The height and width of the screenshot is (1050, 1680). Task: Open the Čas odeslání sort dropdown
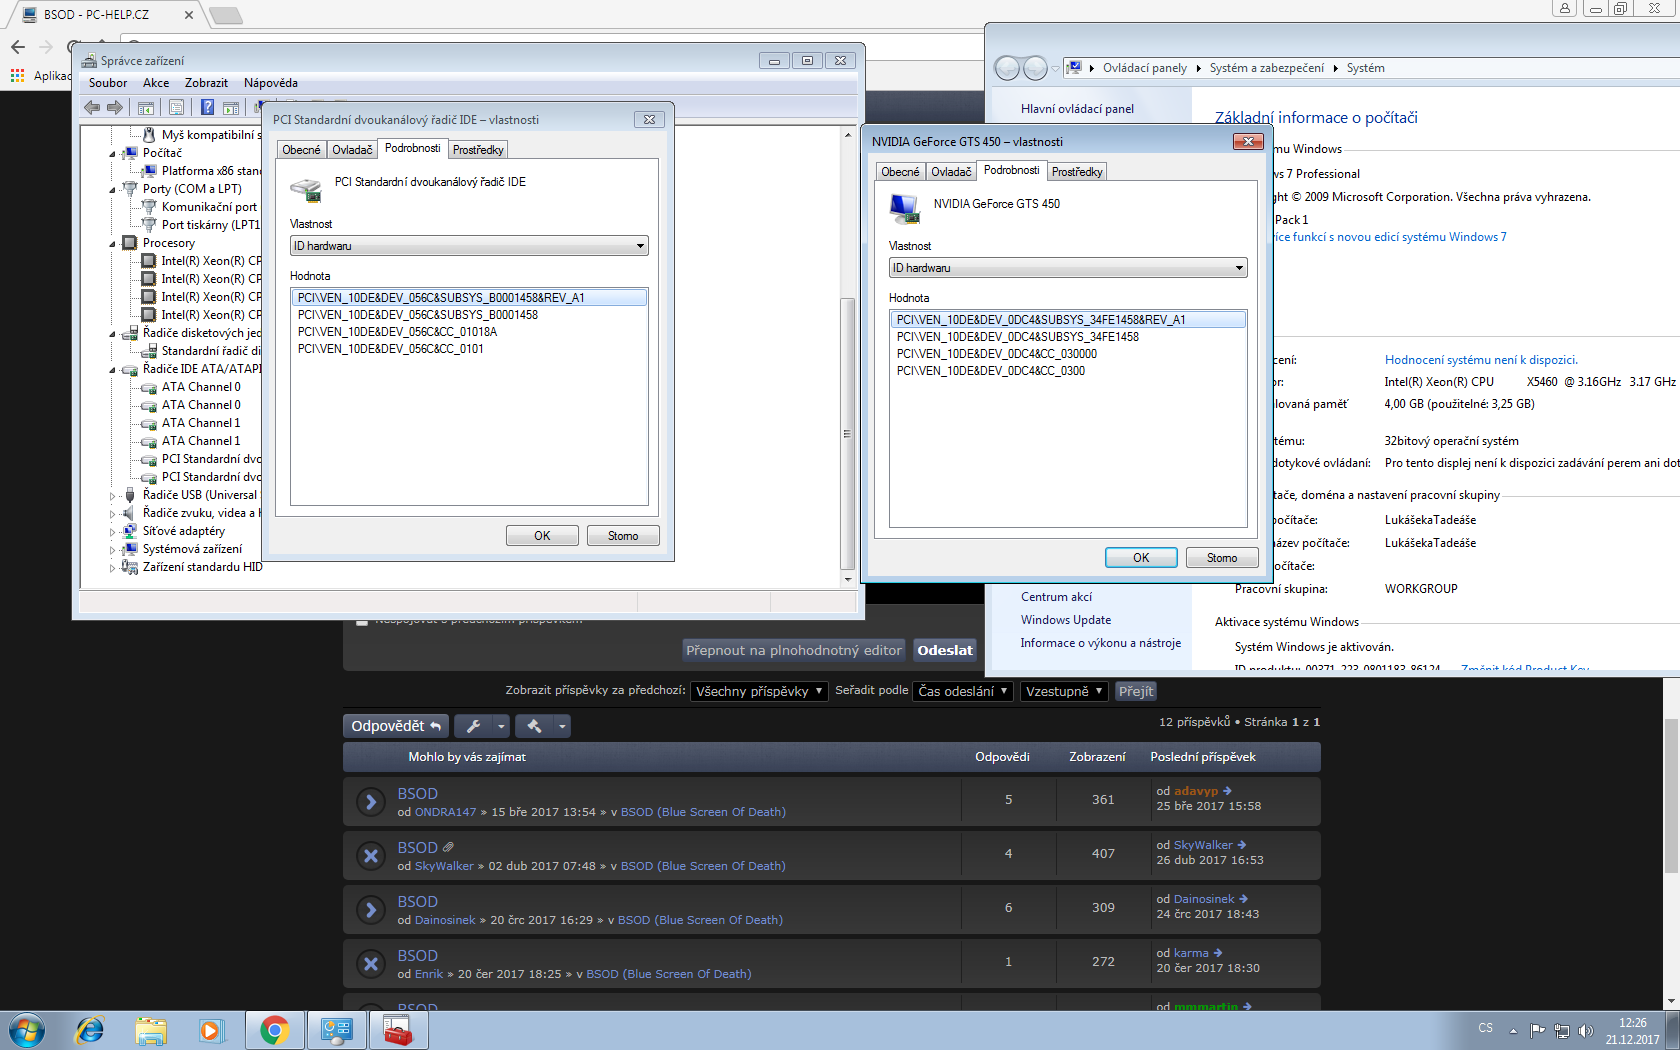[963, 691]
